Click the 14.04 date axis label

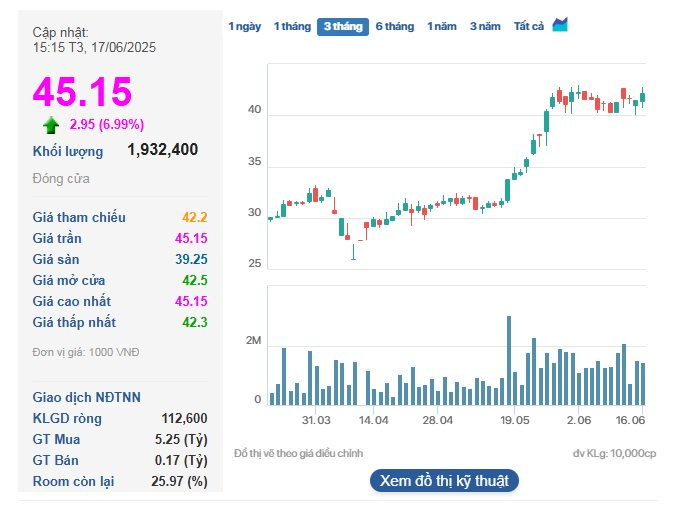click(373, 420)
